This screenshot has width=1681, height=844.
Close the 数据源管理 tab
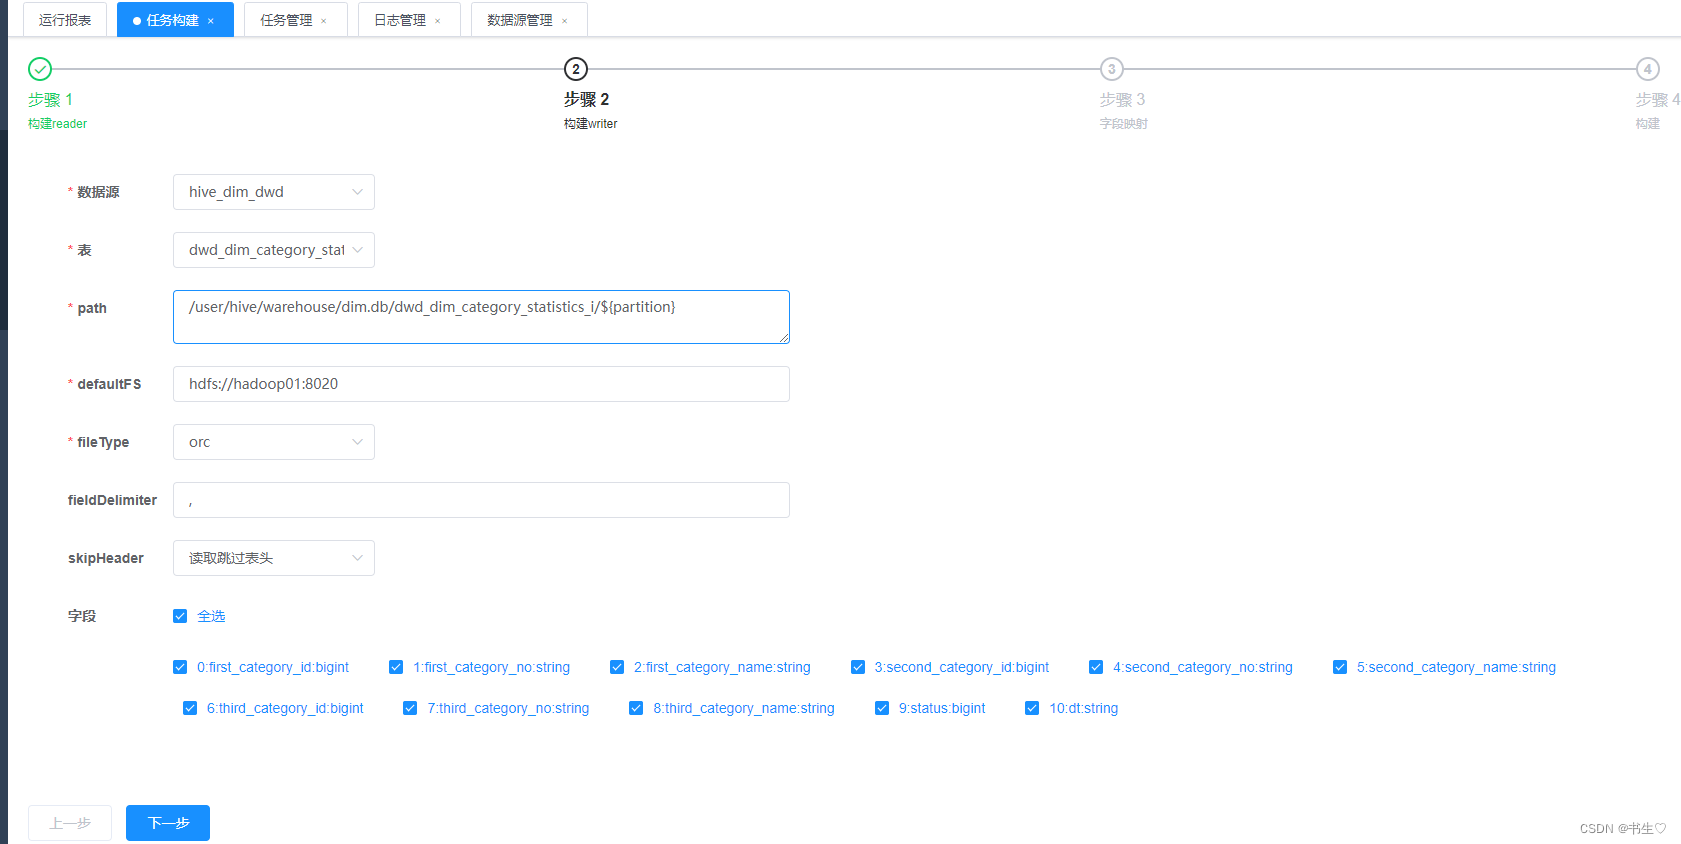click(565, 21)
